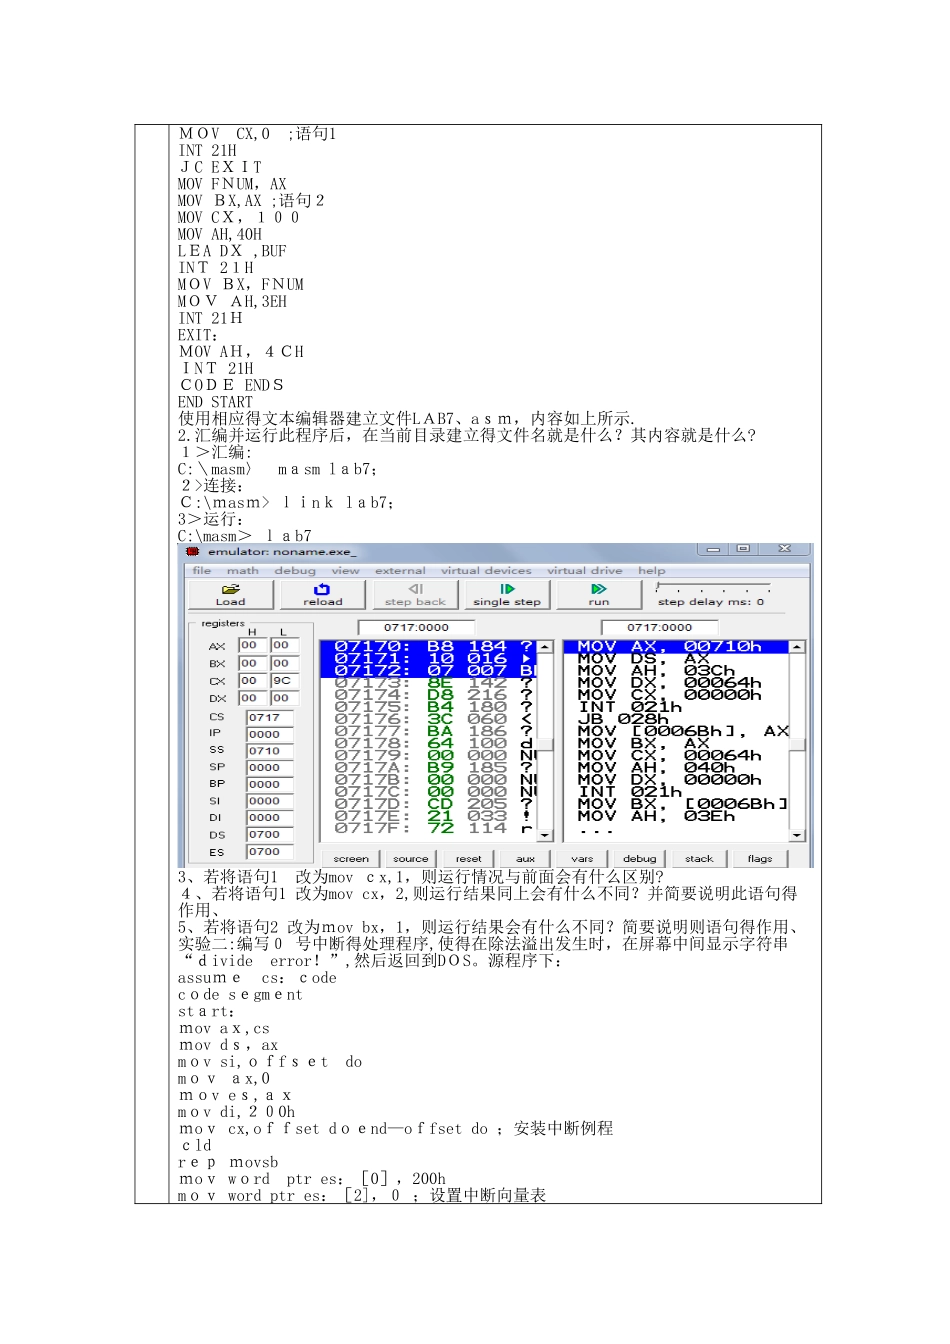Image resolution: width=950 pixels, height=1344 pixels.
Task: Click the memory list scroll up arrow
Action: (545, 647)
